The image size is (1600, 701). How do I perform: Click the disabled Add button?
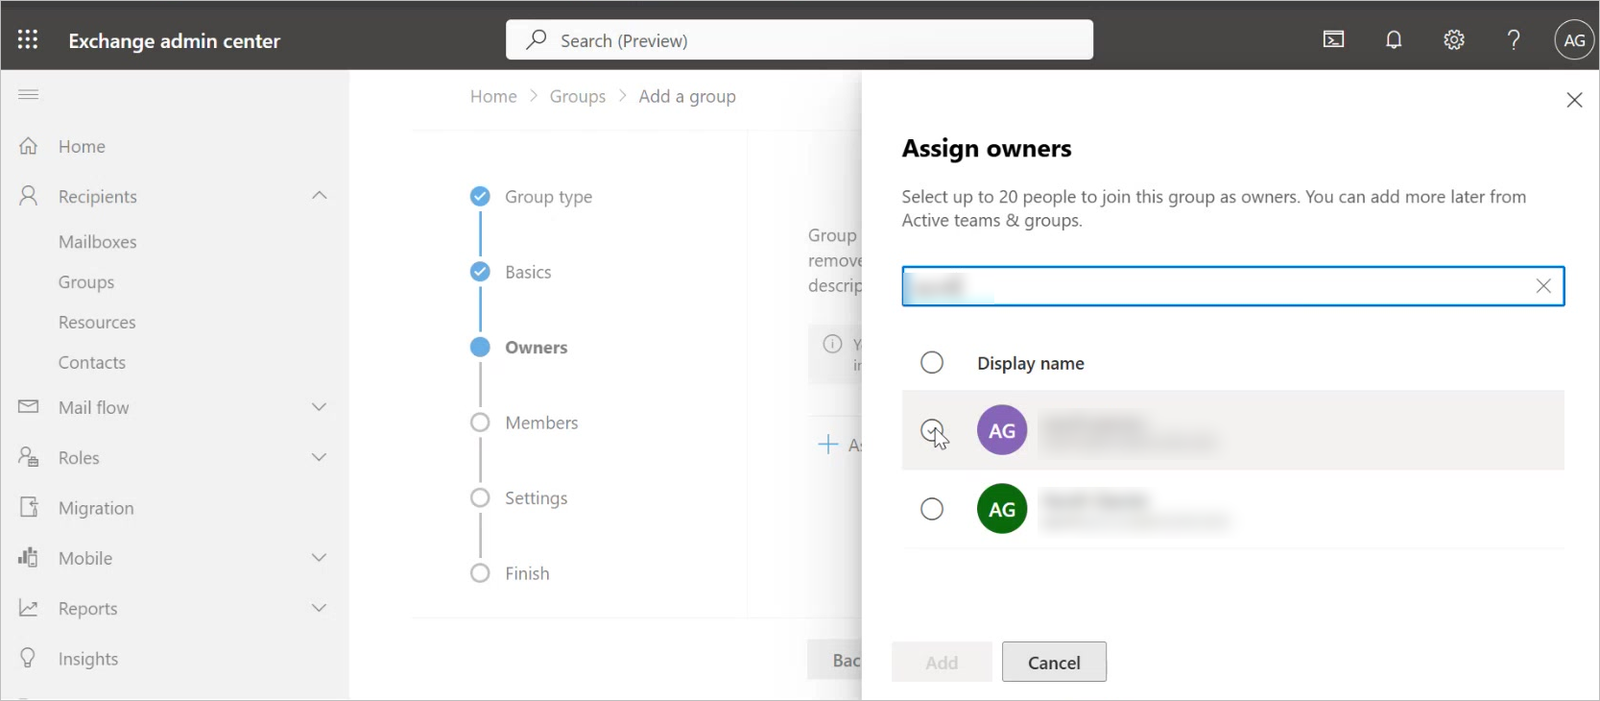click(942, 662)
